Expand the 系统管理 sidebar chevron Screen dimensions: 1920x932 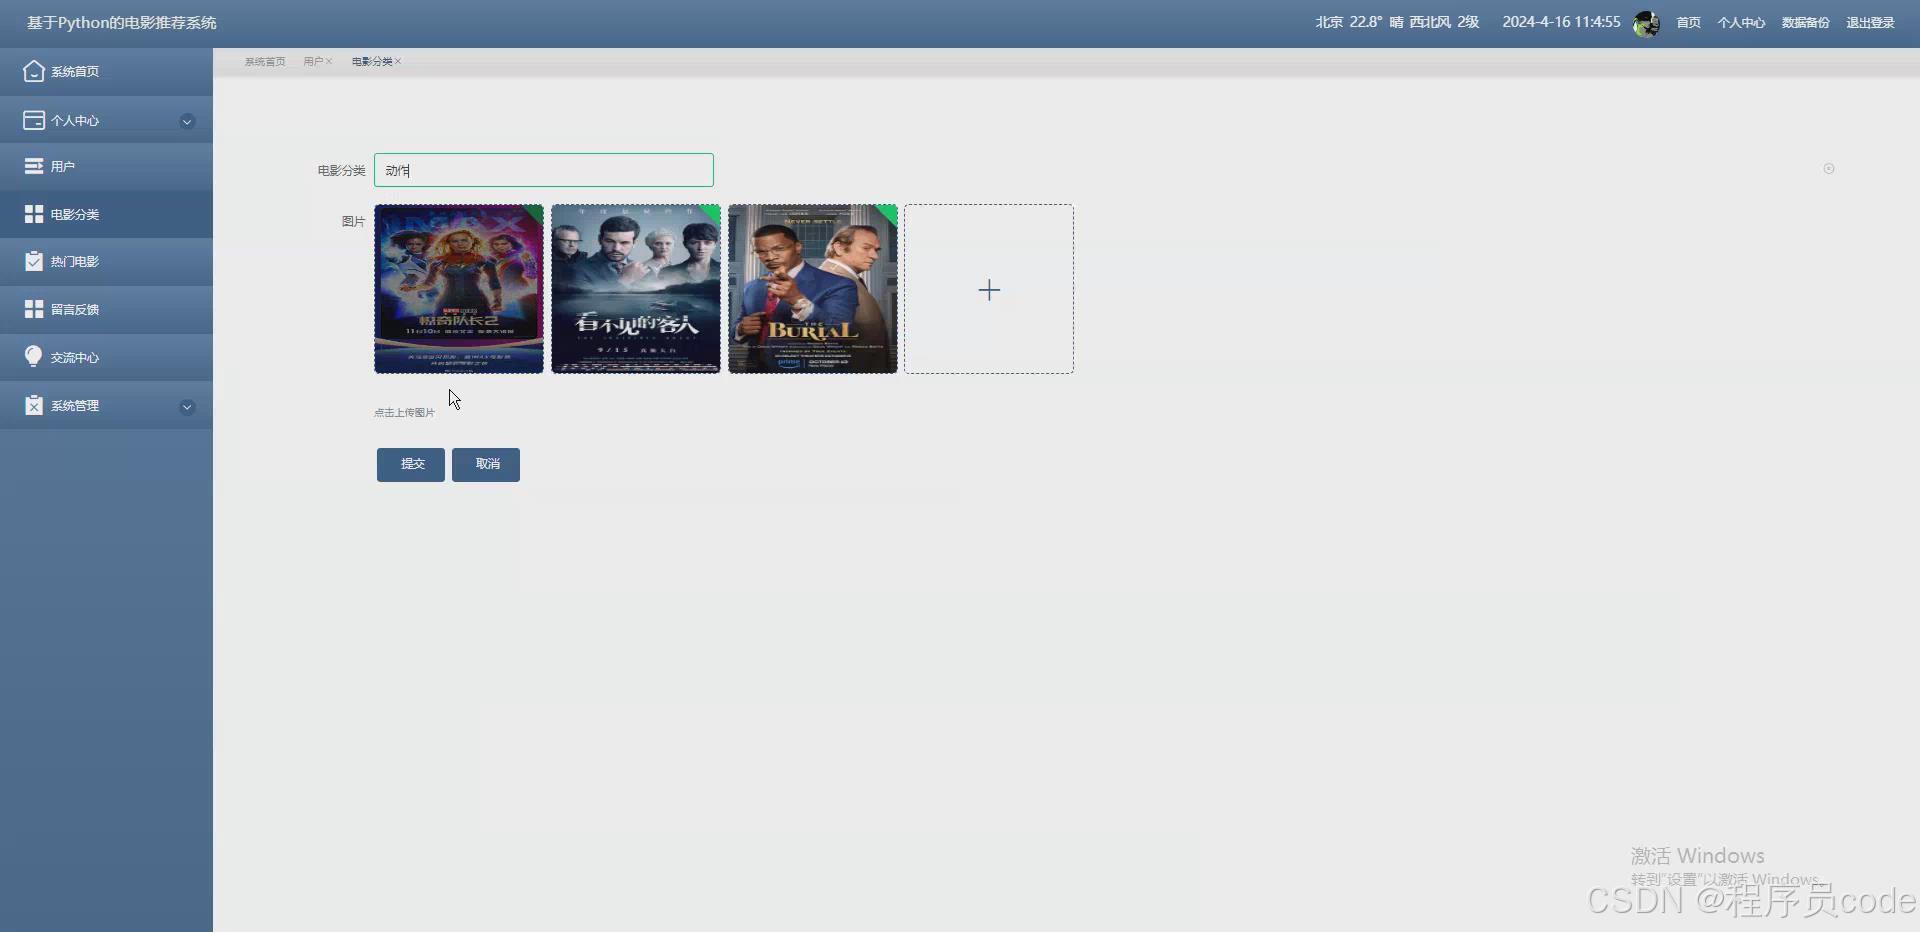coord(187,407)
